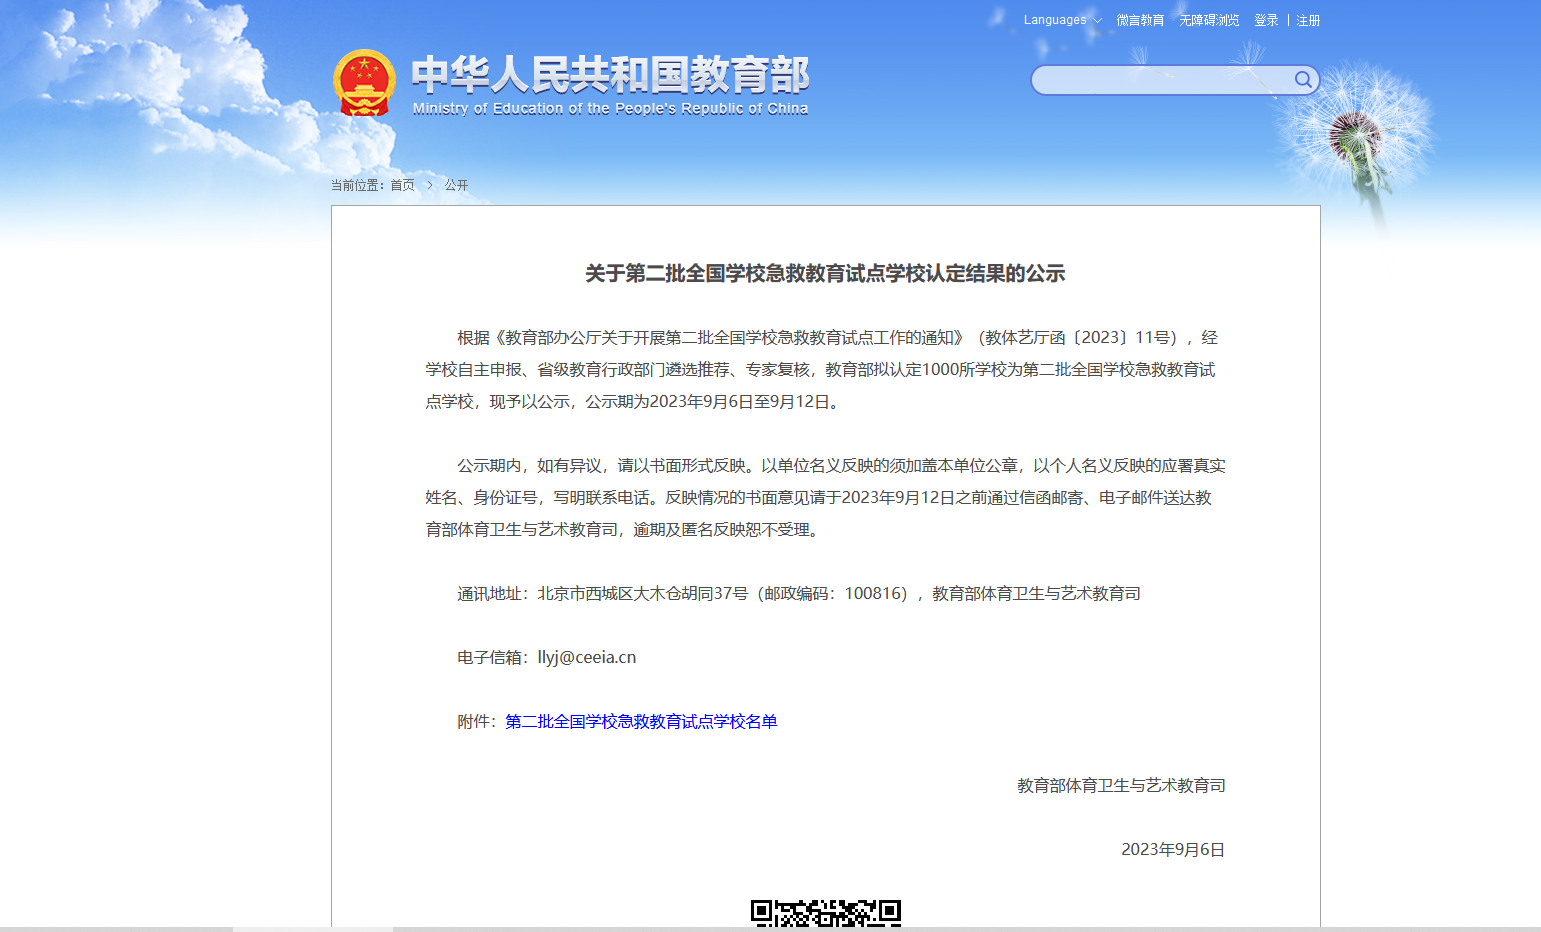Image resolution: width=1541 pixels, height=932 pixels.
Task: Open attachment 第二批全国学校急救教育试点学校名单
Action: pos(641,721)
